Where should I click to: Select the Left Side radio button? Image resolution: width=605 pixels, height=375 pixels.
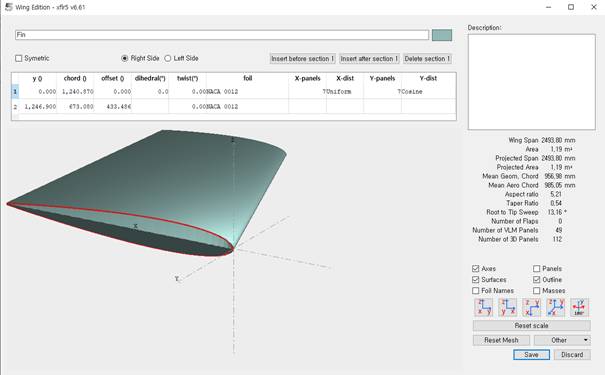pos(167,58)
